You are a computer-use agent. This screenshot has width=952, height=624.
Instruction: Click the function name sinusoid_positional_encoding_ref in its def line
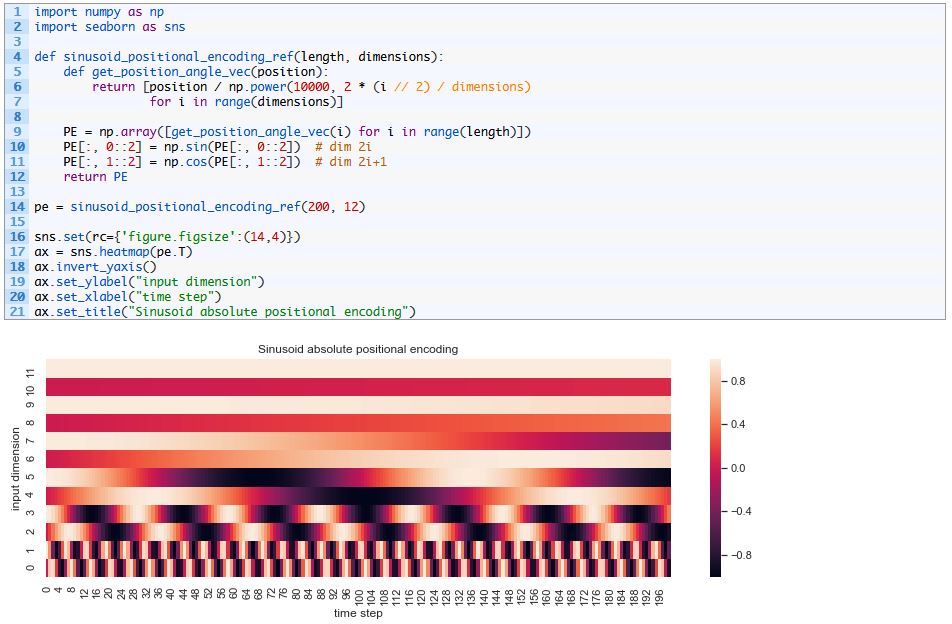click(178, 56)
